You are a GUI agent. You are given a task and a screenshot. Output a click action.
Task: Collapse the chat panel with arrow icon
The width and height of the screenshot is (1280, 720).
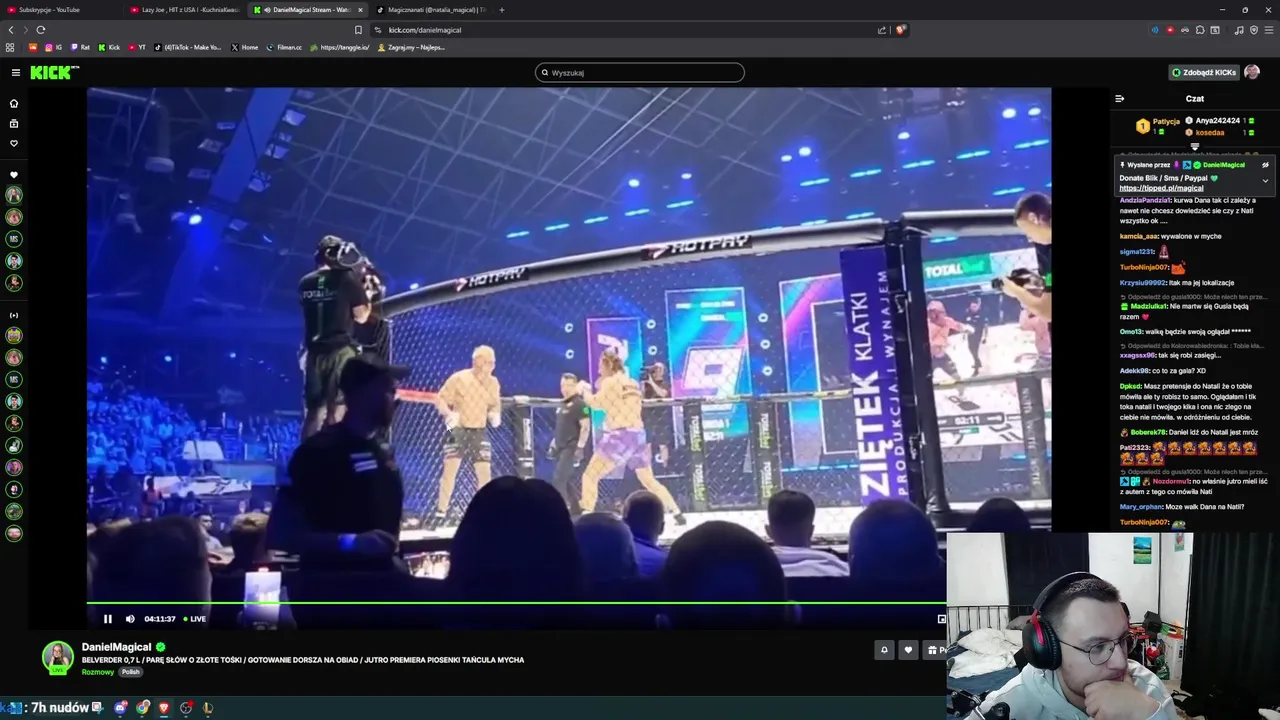tap(1119, 98)
